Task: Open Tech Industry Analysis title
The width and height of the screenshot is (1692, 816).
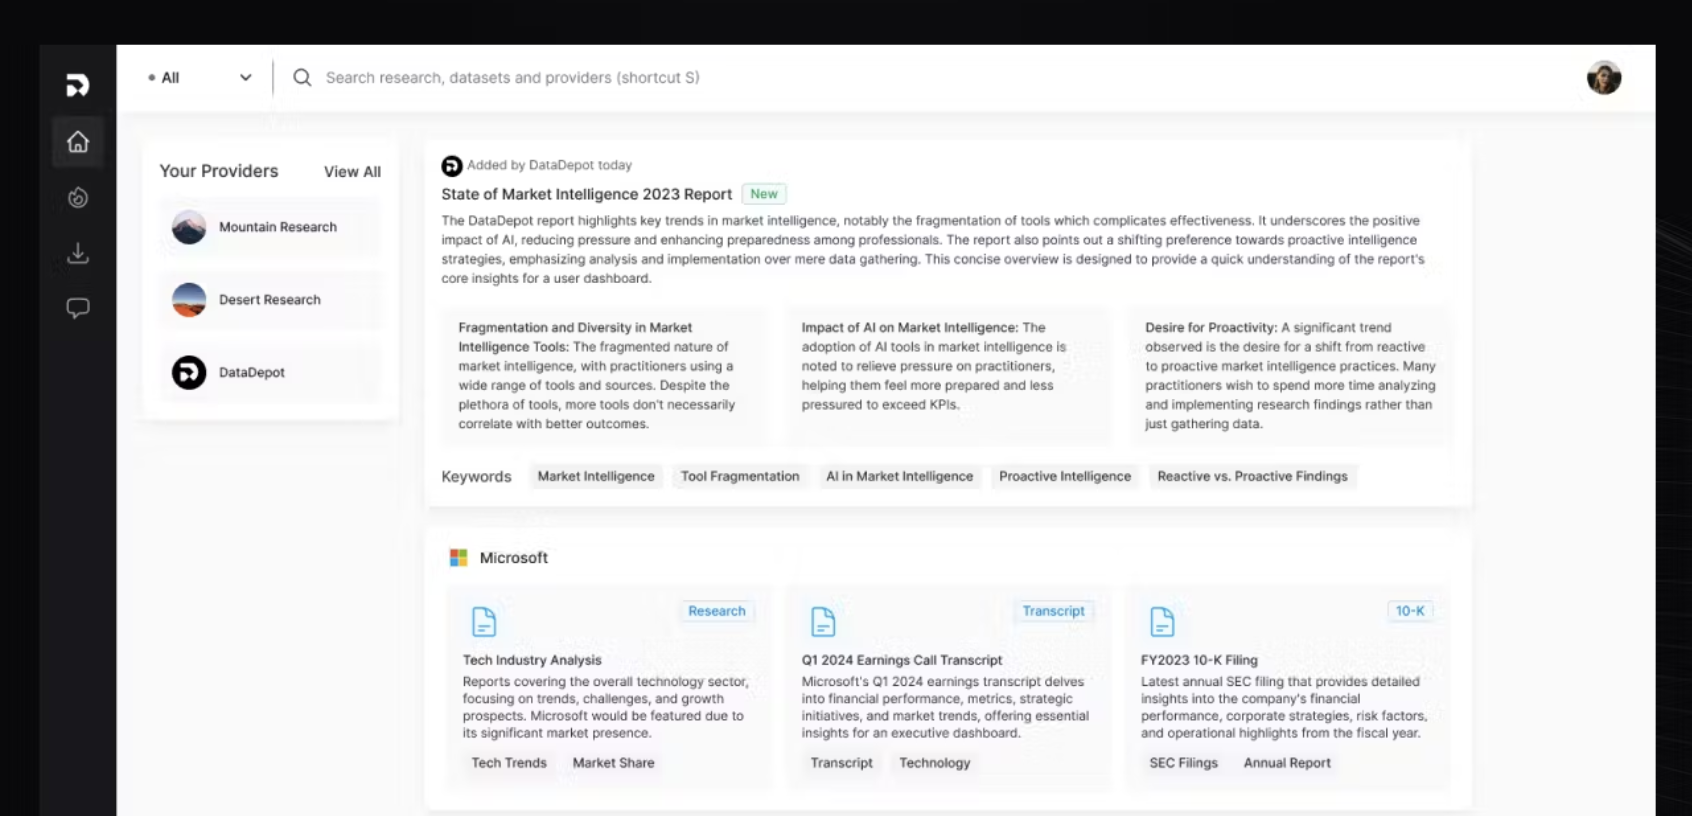Action: 532,660
